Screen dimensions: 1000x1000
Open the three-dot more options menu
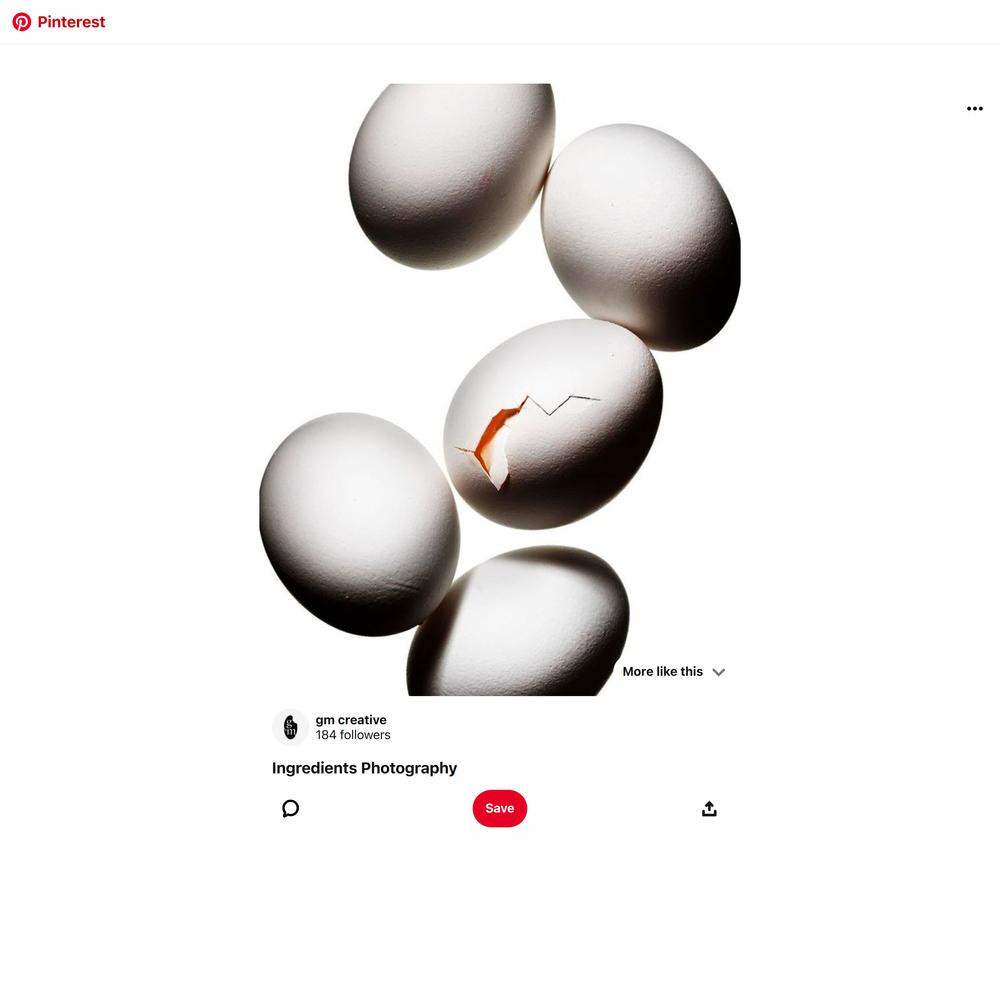point(974,108)
